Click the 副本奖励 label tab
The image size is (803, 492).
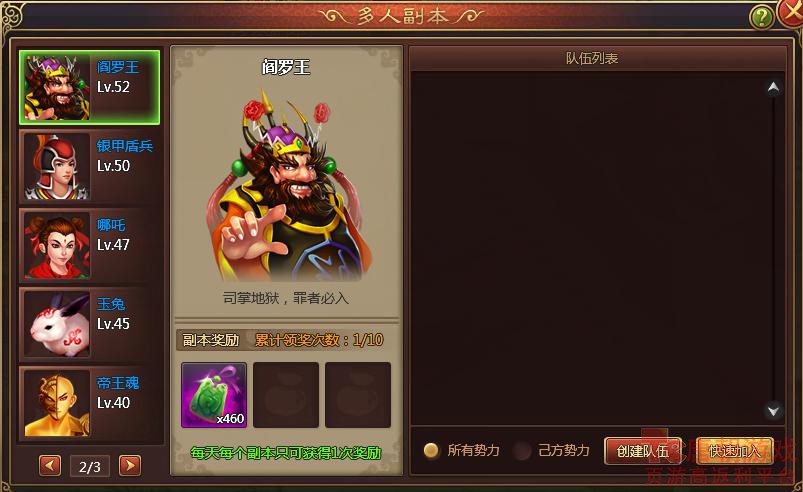(211, 340)
